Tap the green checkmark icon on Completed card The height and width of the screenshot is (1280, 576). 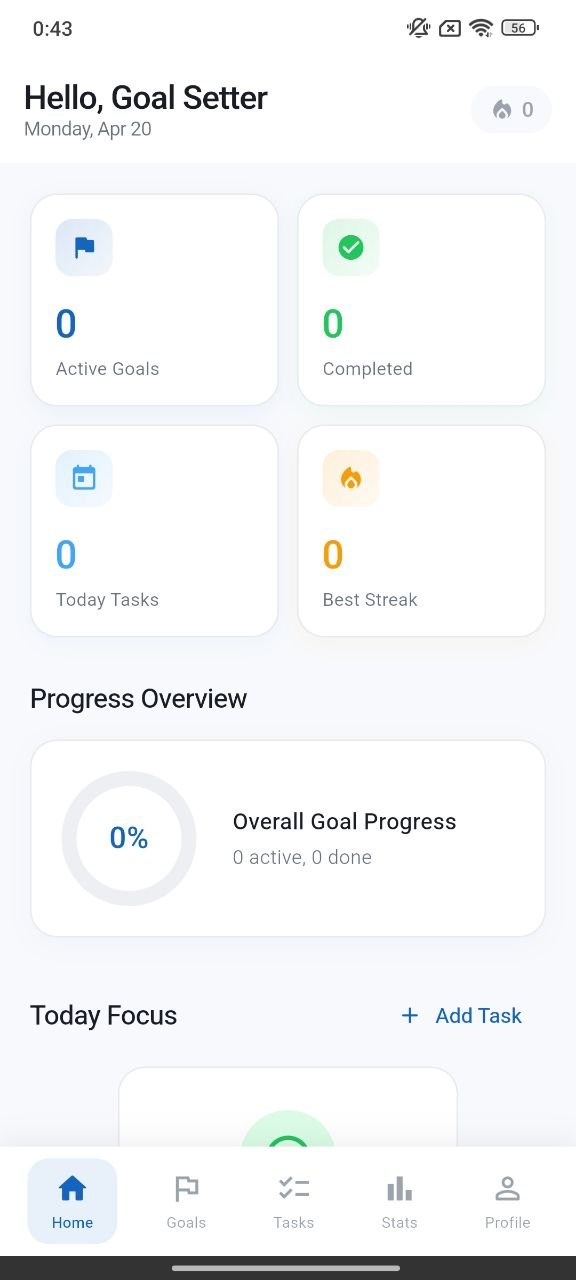pos(349,247)
